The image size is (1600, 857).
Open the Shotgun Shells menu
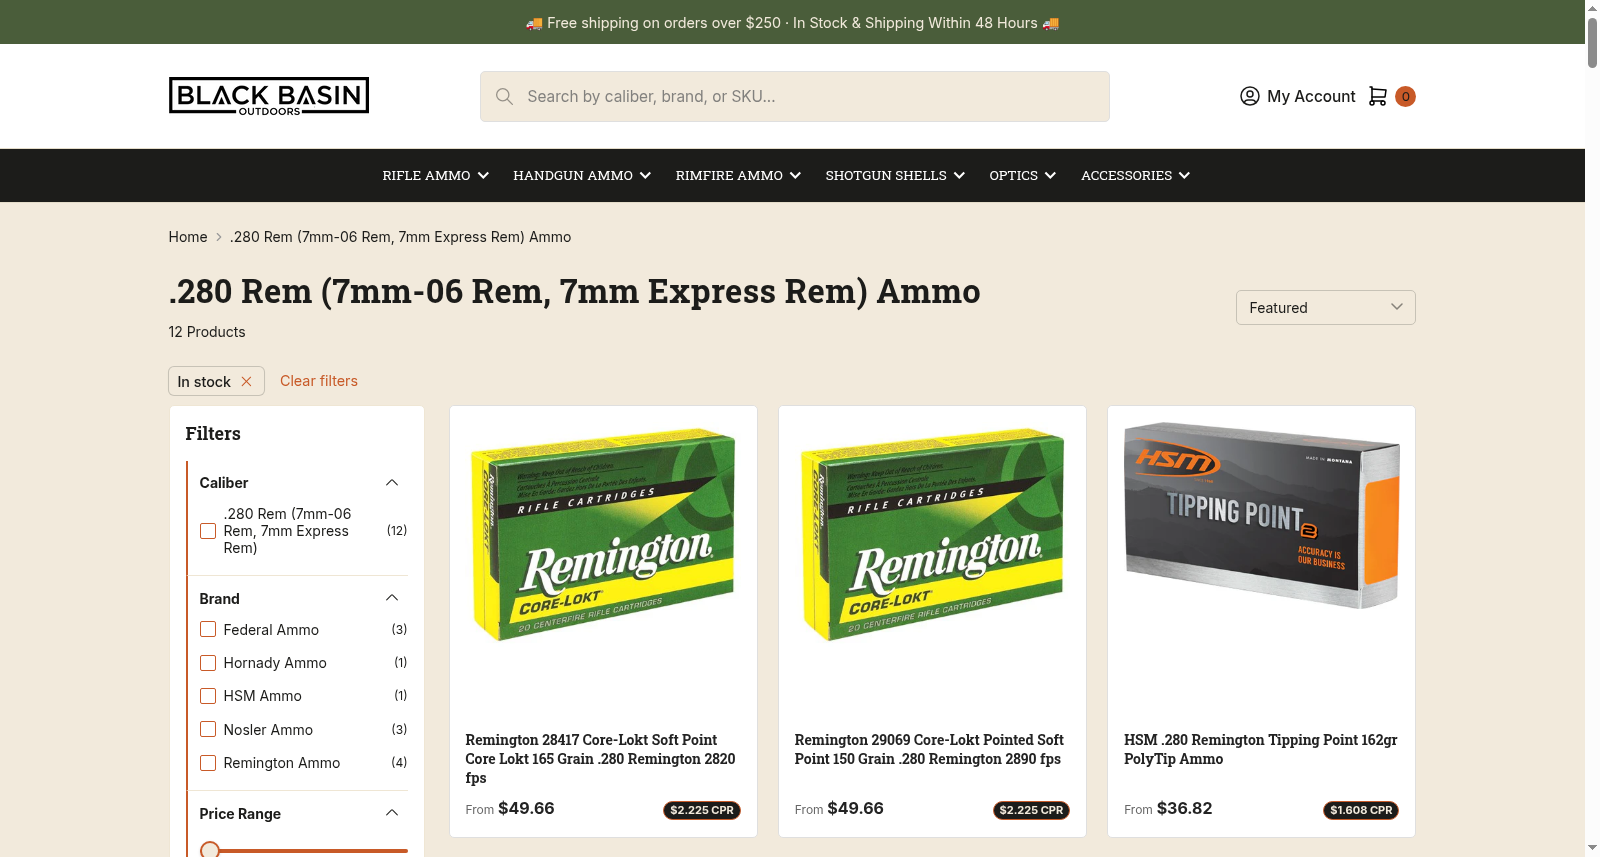tap(895, 175)
